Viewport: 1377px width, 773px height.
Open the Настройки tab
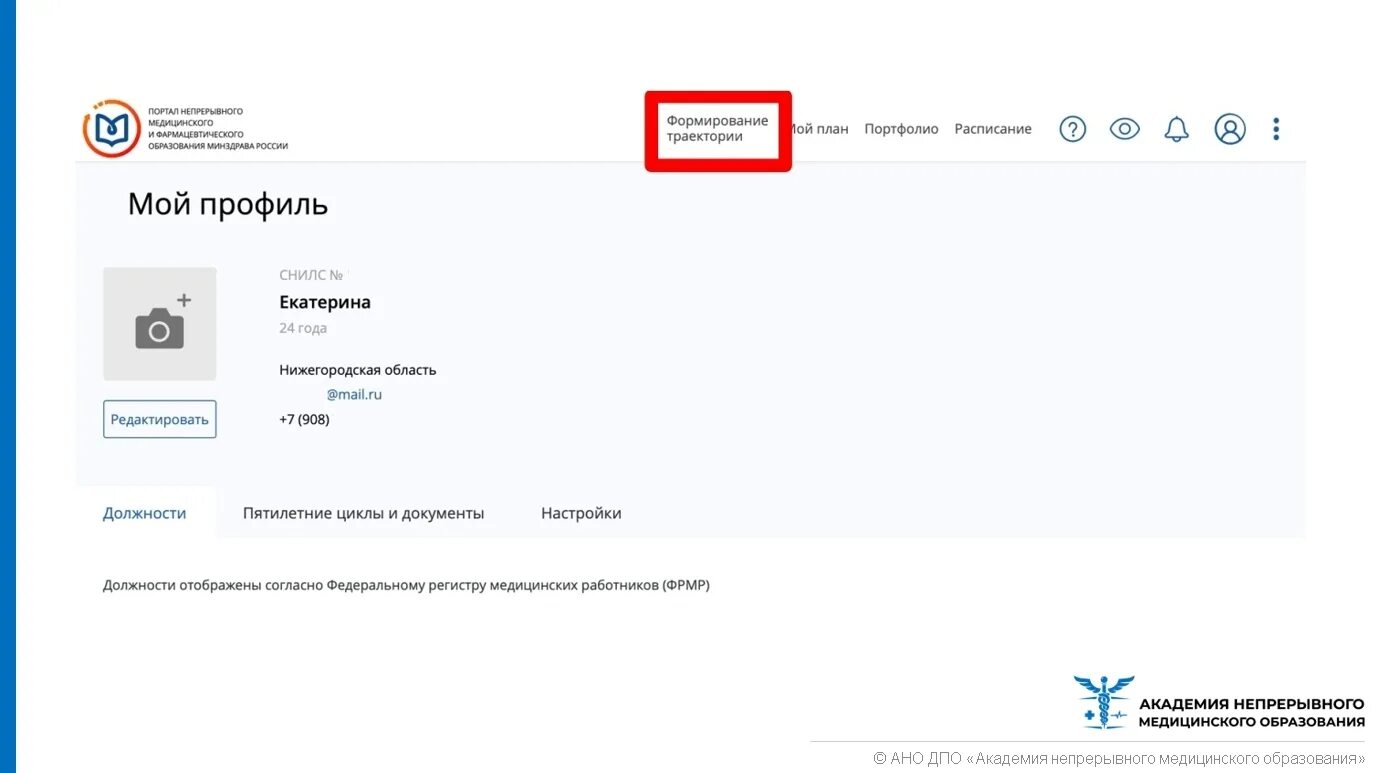(581, 513)
